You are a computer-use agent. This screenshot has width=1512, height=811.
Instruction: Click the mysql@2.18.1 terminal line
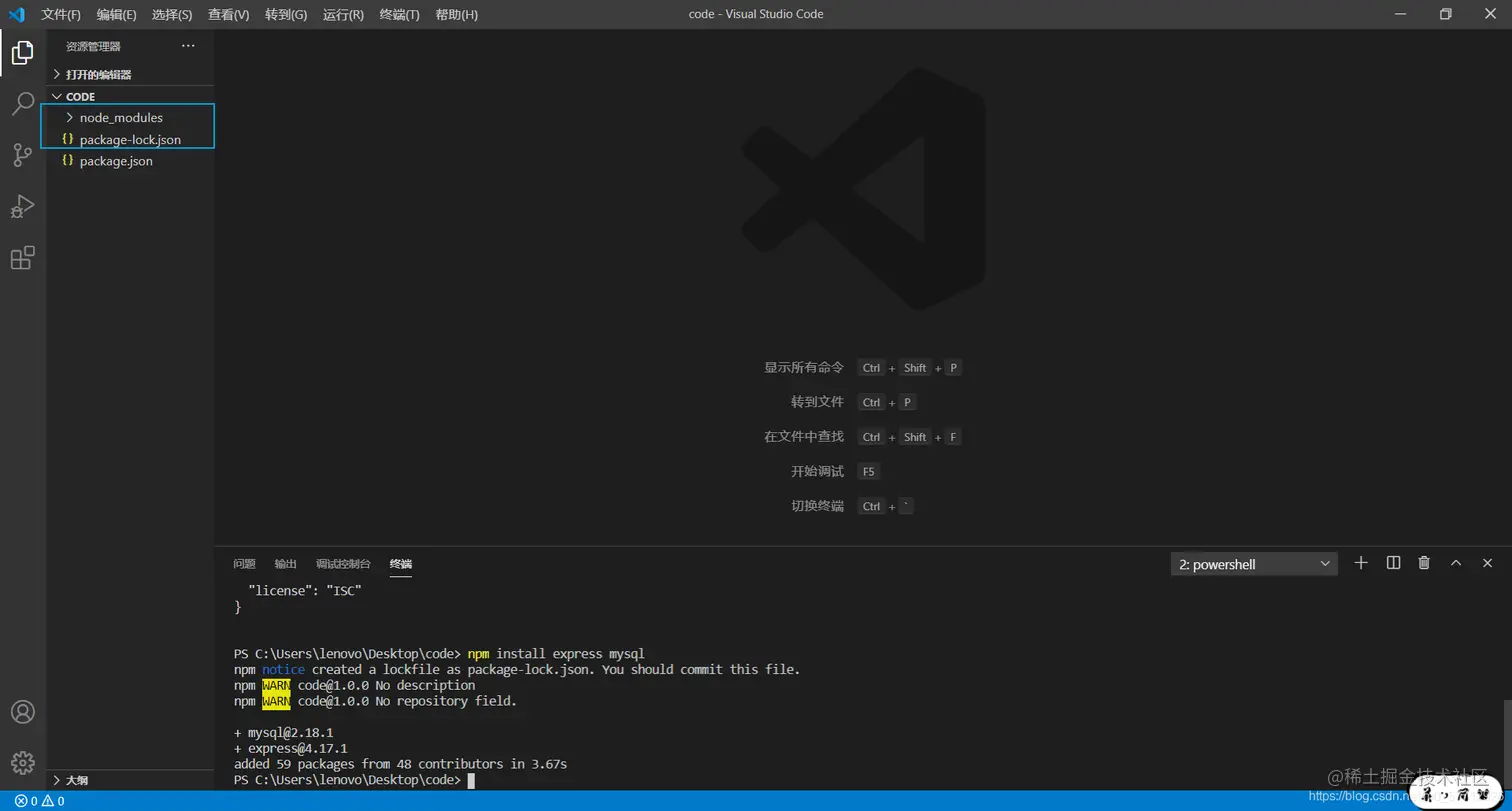pyautogui.click(x=284, y=733)
